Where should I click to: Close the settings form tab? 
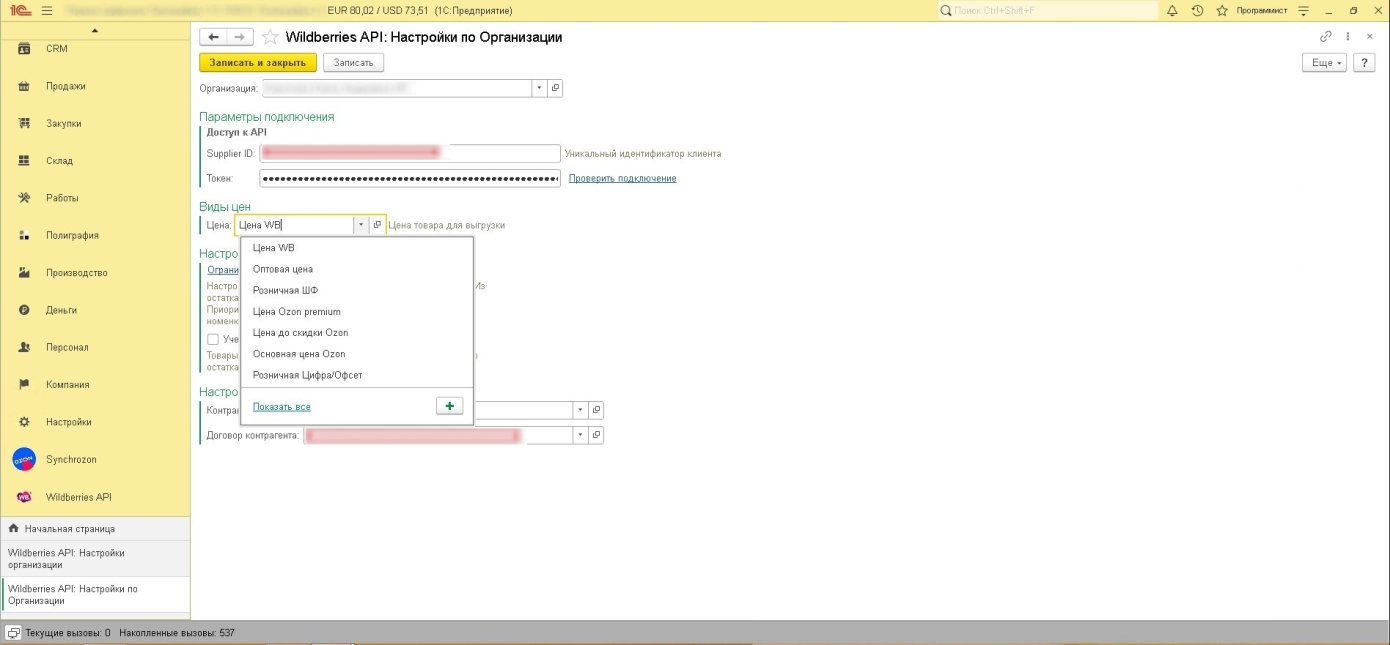(x=1369, y=36)
